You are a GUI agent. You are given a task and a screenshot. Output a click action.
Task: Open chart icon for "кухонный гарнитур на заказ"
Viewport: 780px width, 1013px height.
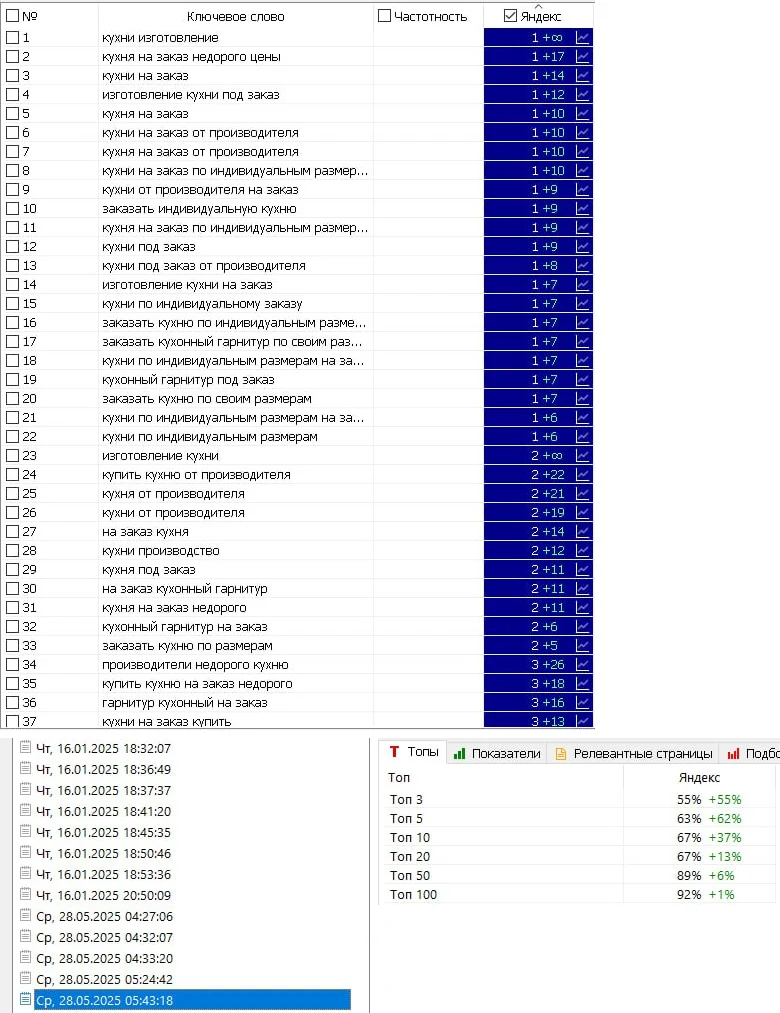[x=582, y=627]
